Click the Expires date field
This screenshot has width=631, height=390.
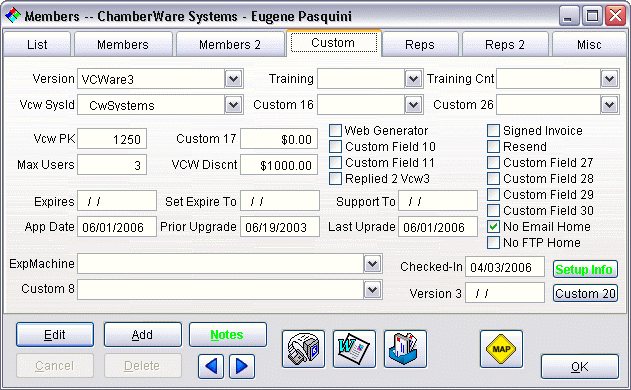tap(117, 201)
